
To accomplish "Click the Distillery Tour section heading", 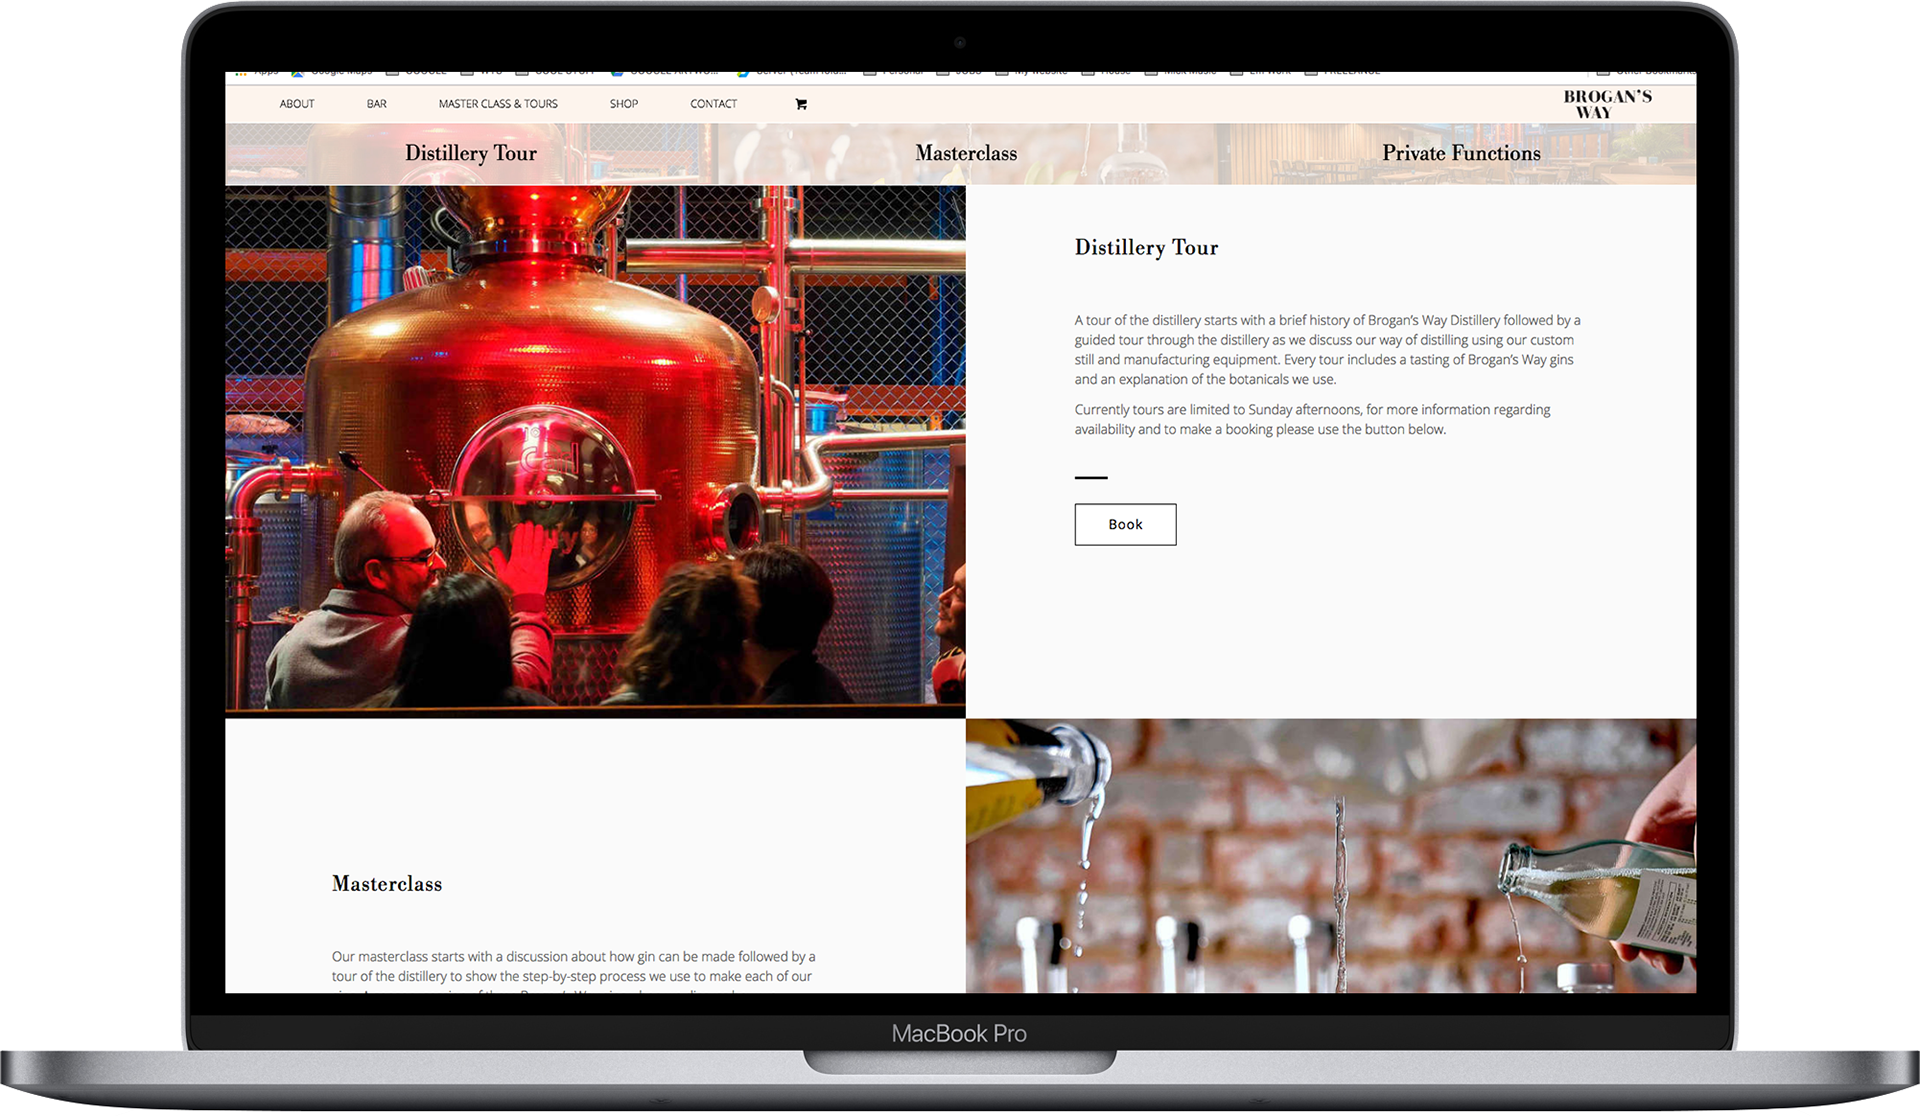I will point(1146,248).
